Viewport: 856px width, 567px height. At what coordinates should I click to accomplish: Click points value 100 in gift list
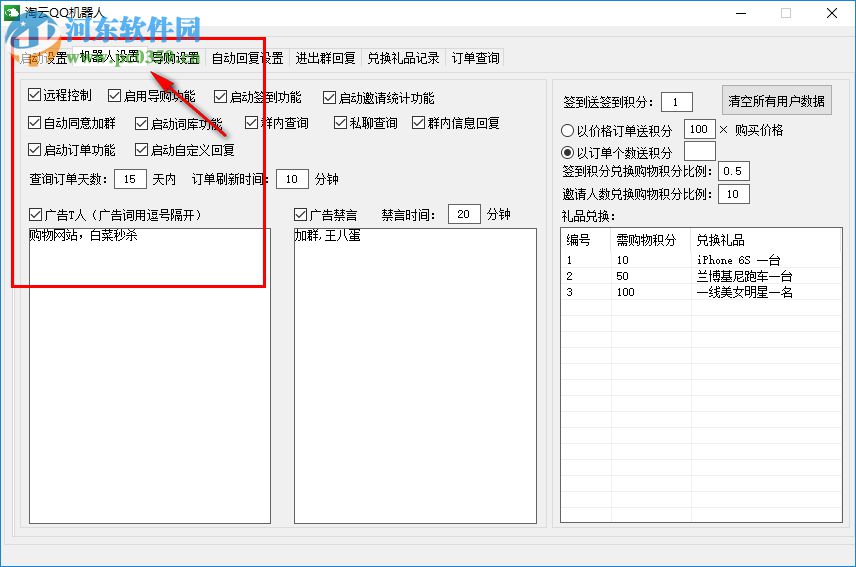point(626,292)
